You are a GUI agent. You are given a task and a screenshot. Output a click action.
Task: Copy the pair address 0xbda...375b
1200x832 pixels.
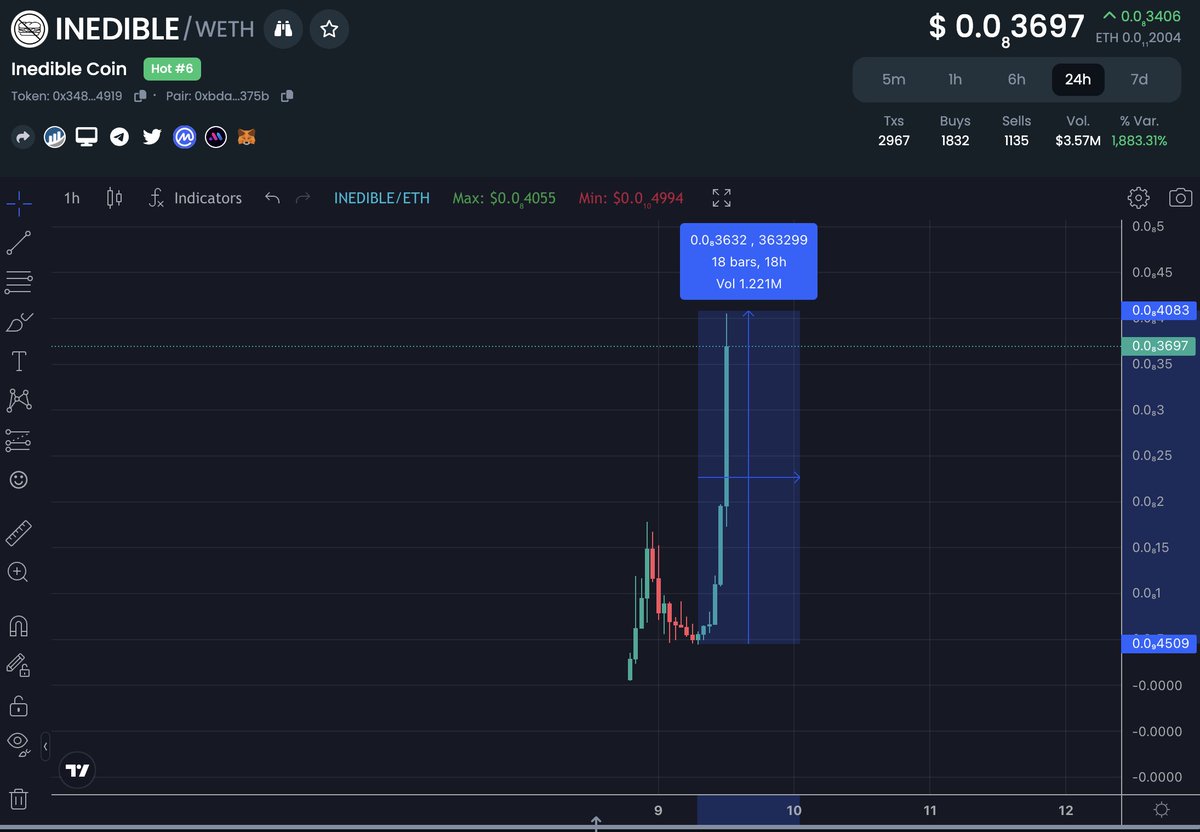click(x=287, y=96)
